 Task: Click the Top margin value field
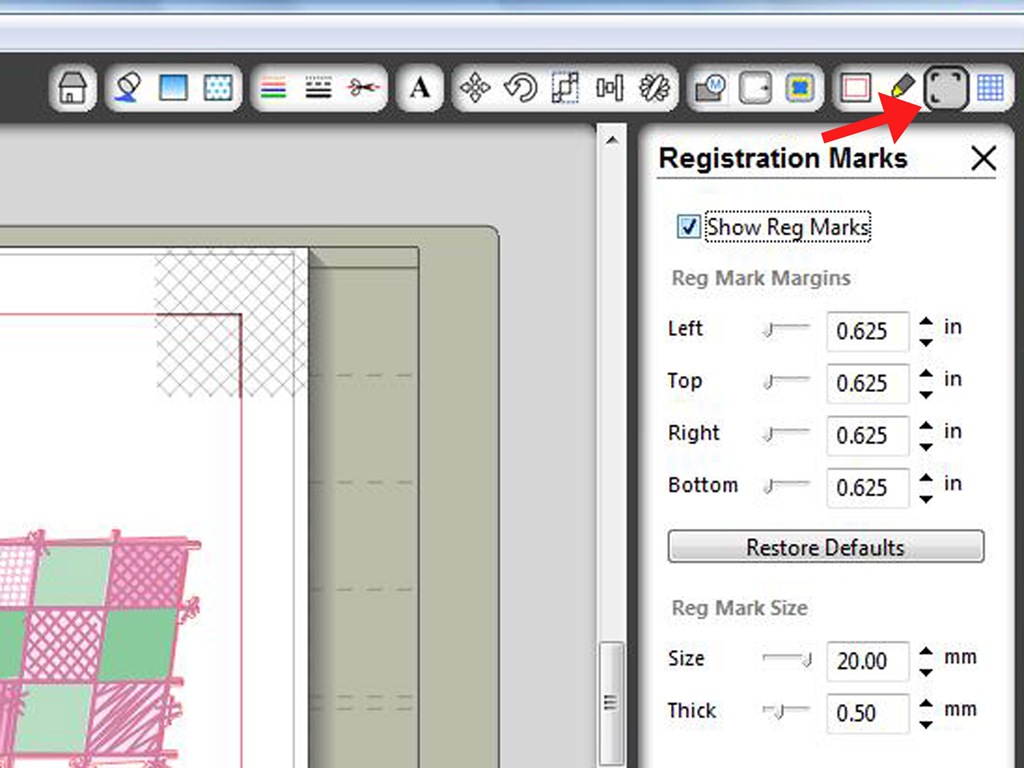click(867, 383)
